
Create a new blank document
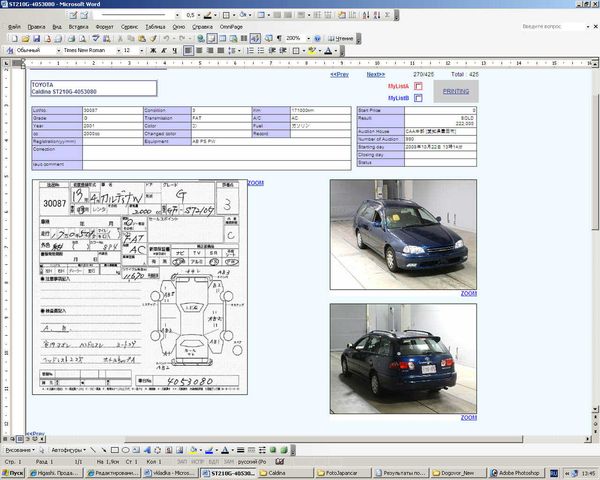(15, 39)
